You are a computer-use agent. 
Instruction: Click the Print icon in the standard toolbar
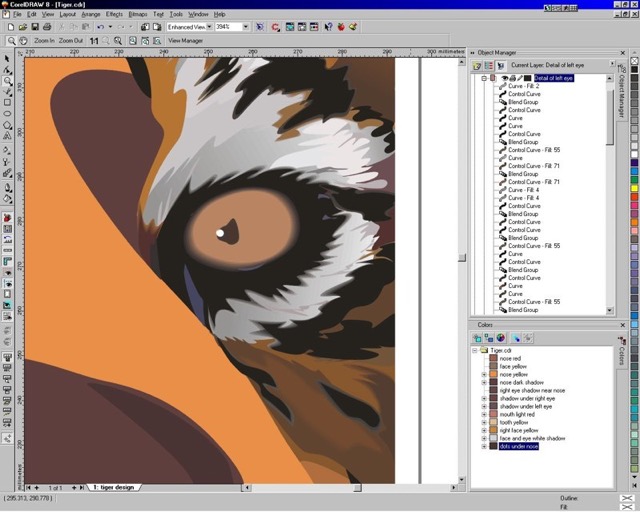point(47,27)
